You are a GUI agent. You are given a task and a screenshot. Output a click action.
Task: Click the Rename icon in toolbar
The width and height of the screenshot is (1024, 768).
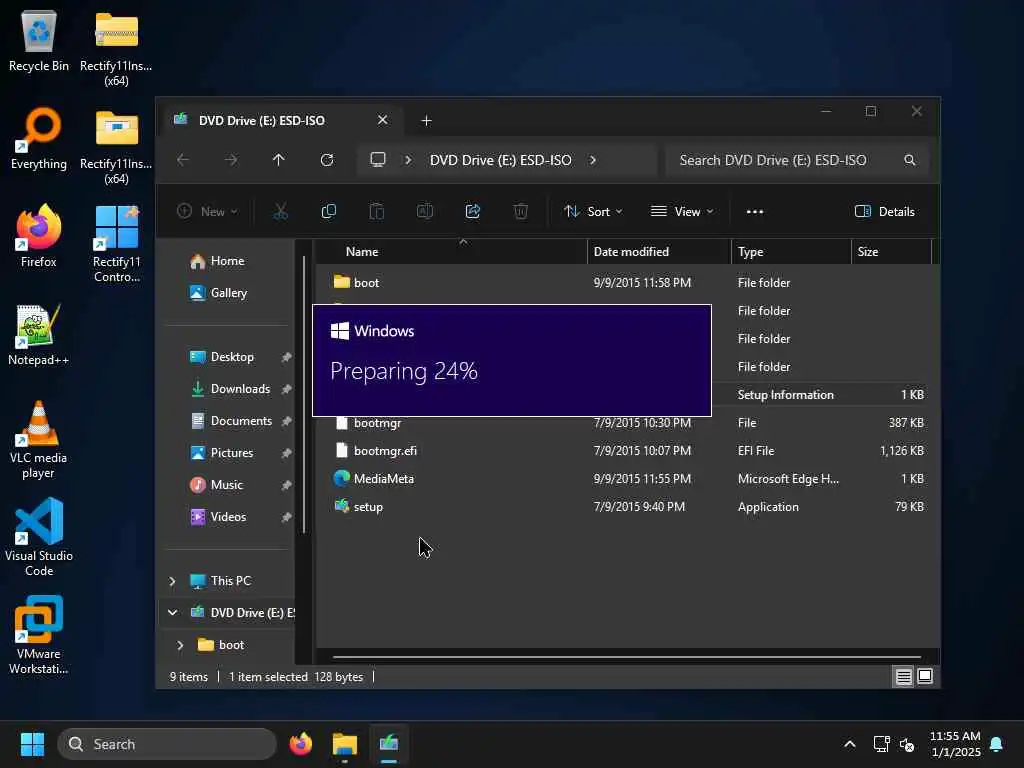(x=424, y=212)
